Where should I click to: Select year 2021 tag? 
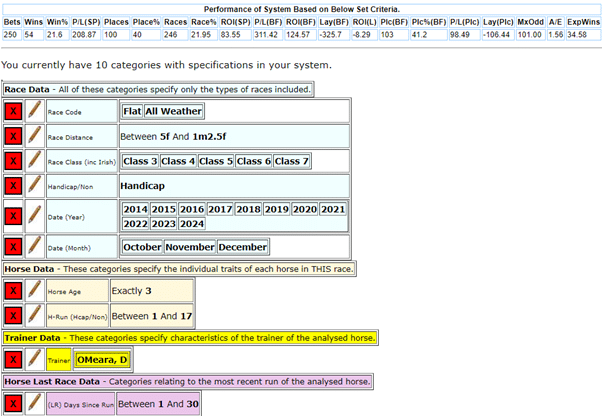click(x=333, y=209)
